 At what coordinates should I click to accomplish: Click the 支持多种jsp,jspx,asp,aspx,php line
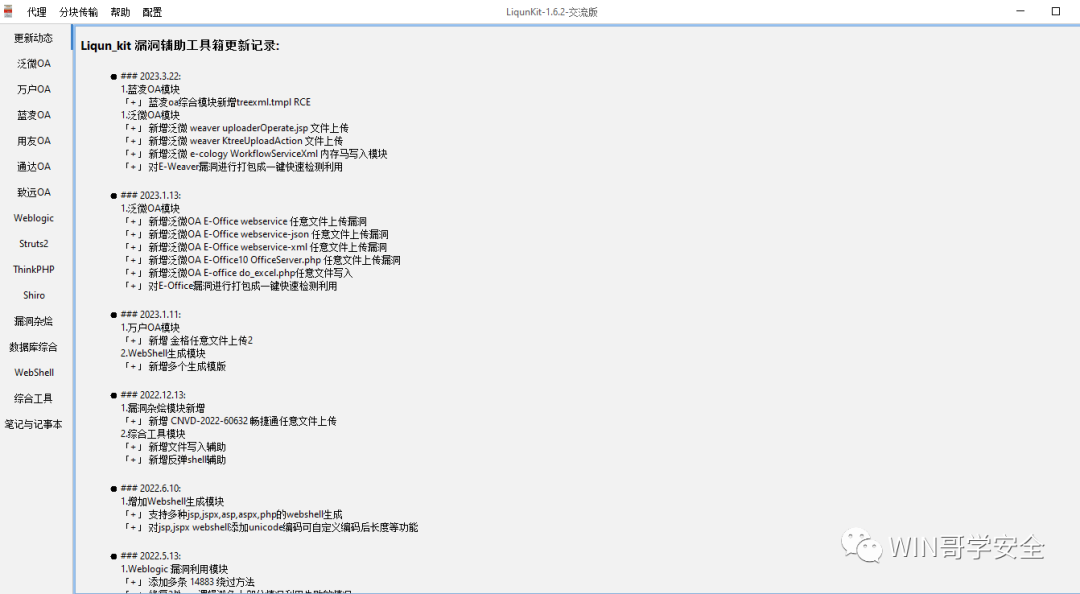point(233,515)
